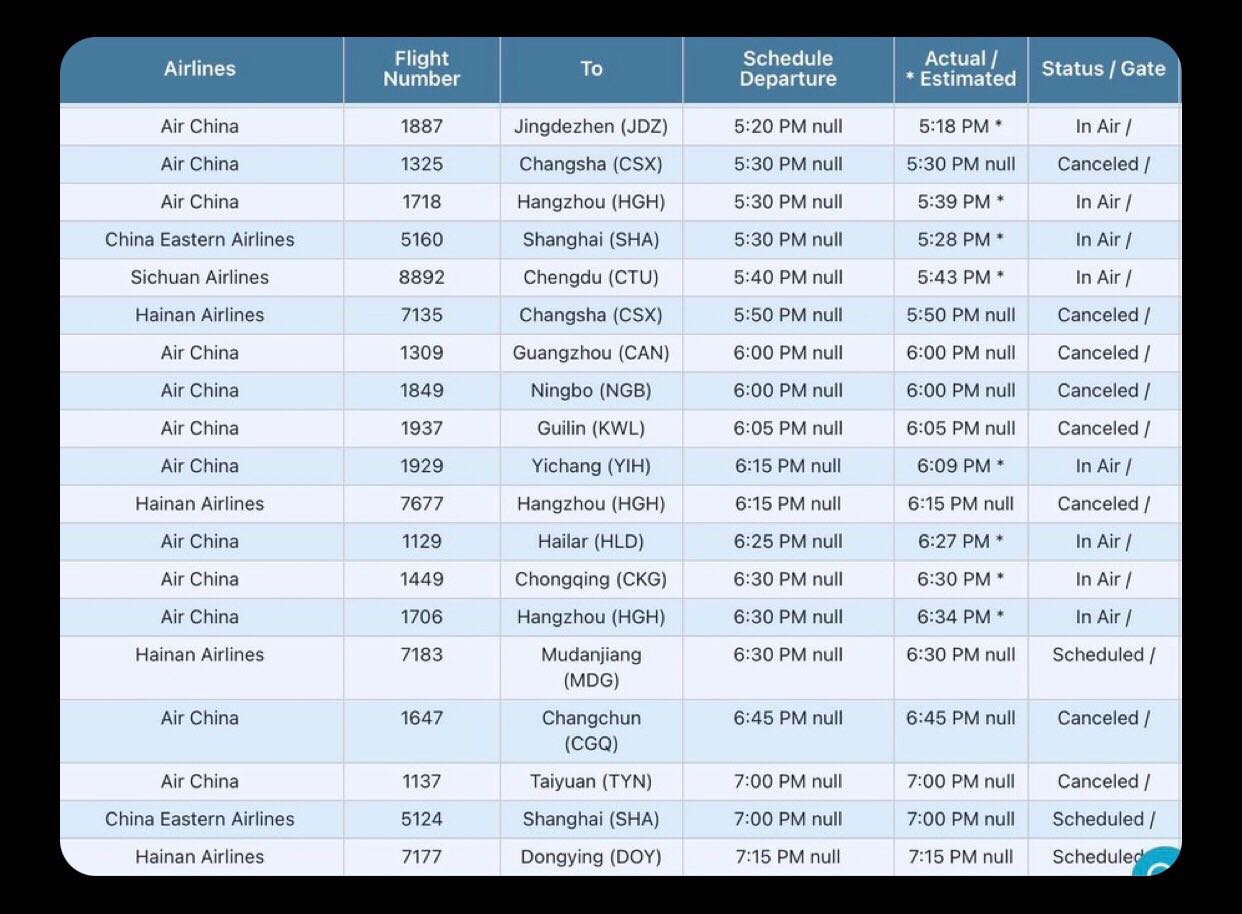
Task: Click Guilin (KWL) destination
Action: 591,428
